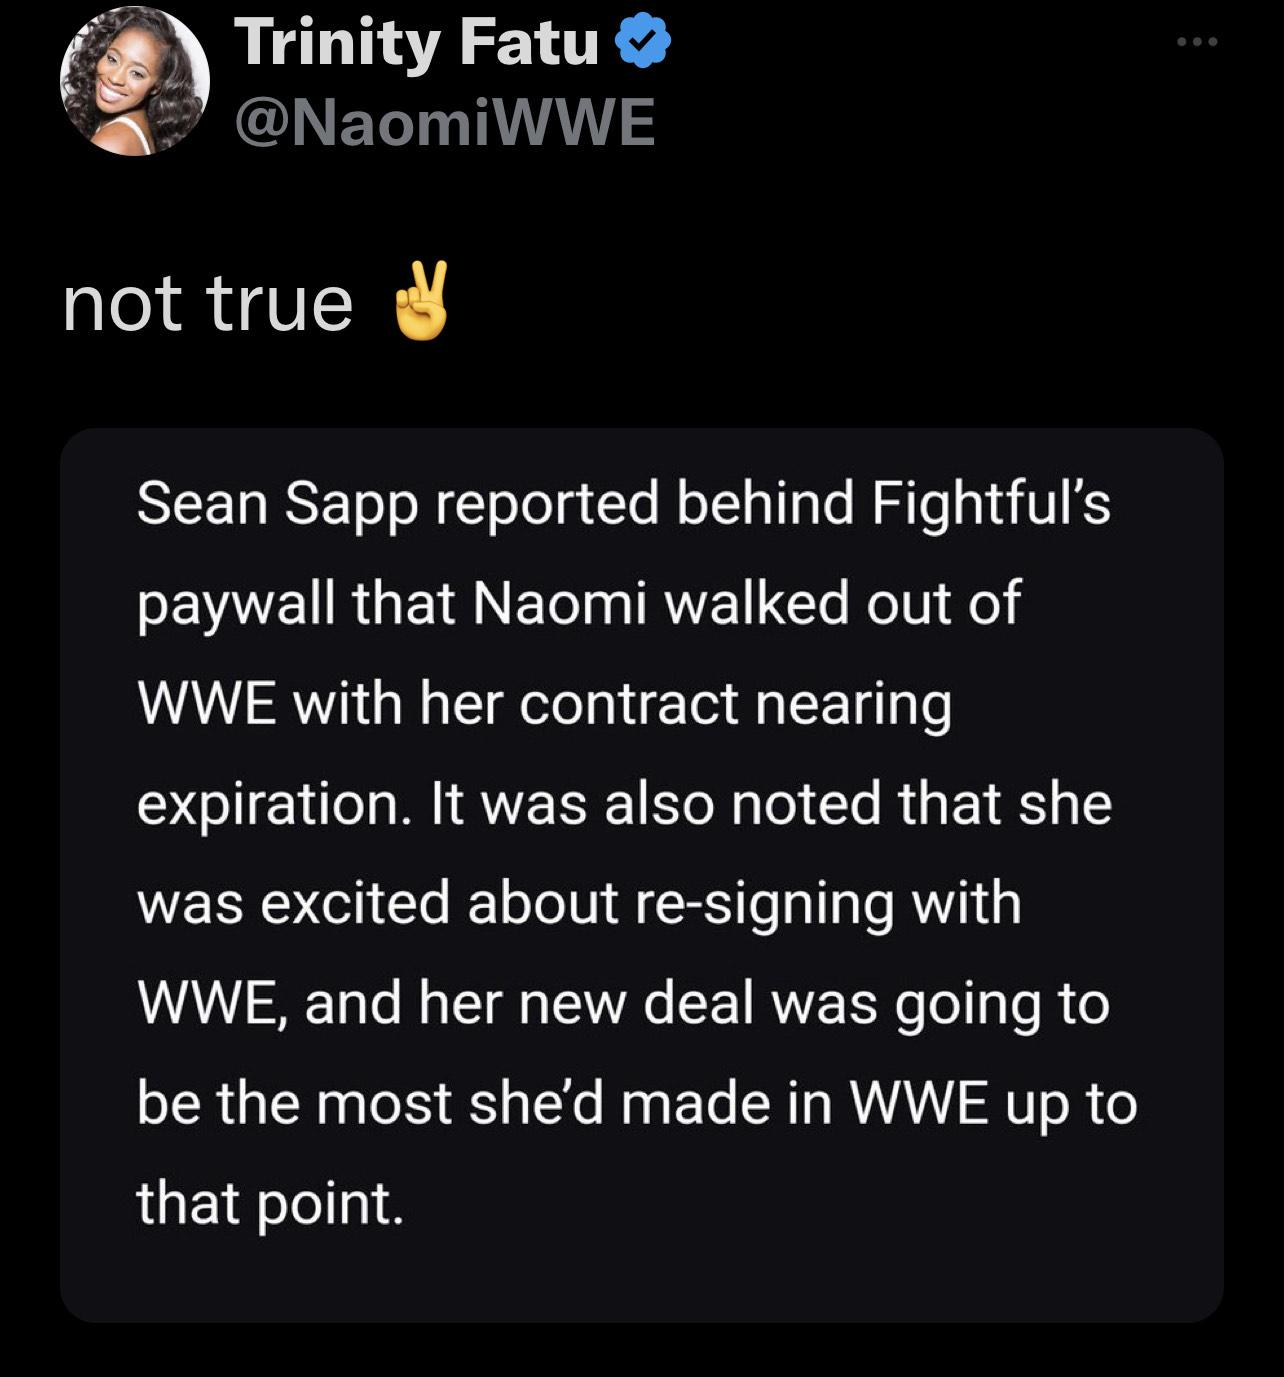This screenshot has width=1284, height=1377.
Task: Click the victory hand emoji
Action: coord(421,301)
